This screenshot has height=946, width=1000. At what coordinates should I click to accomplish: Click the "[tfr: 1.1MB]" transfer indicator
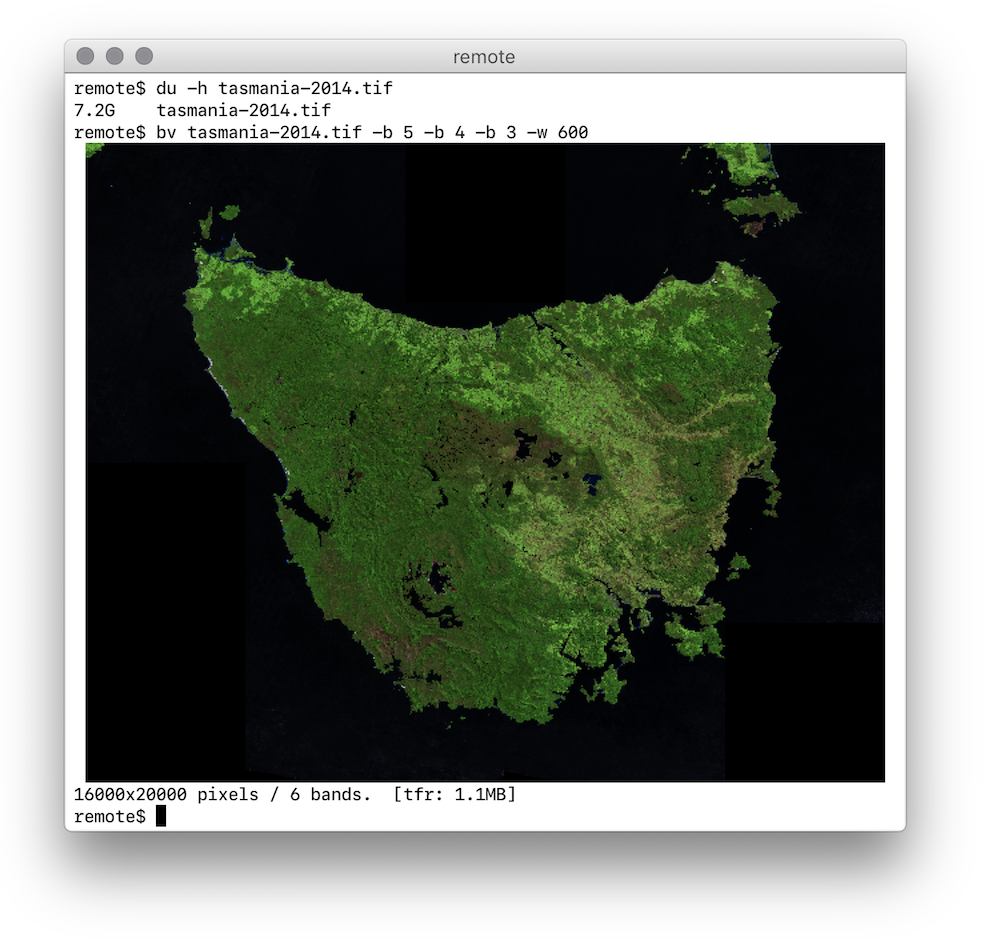pyautogui.click(x=455, y=795)
